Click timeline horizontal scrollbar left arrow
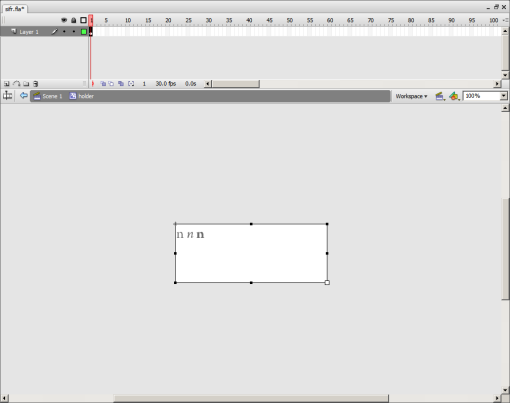 click(x=208, y=84)
